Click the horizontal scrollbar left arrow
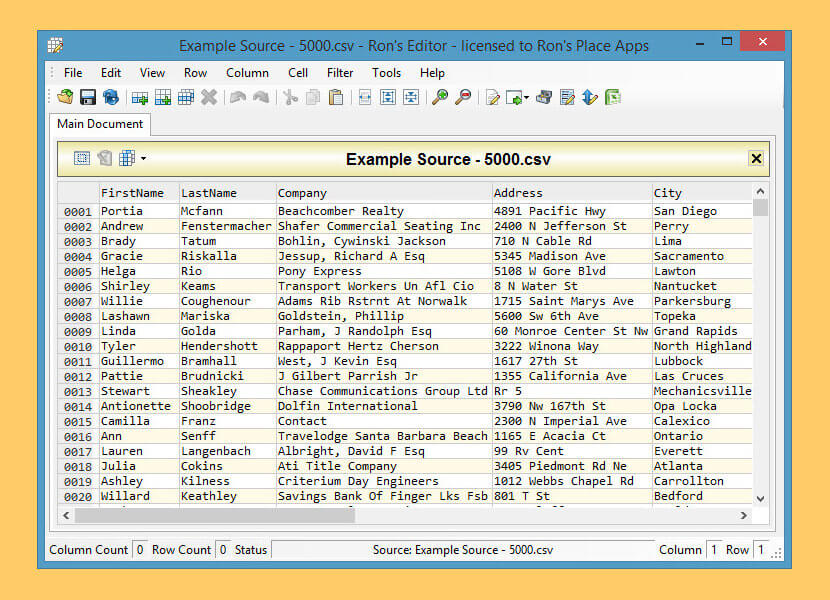This screenshot has width=830, height=600. point(66,515)
